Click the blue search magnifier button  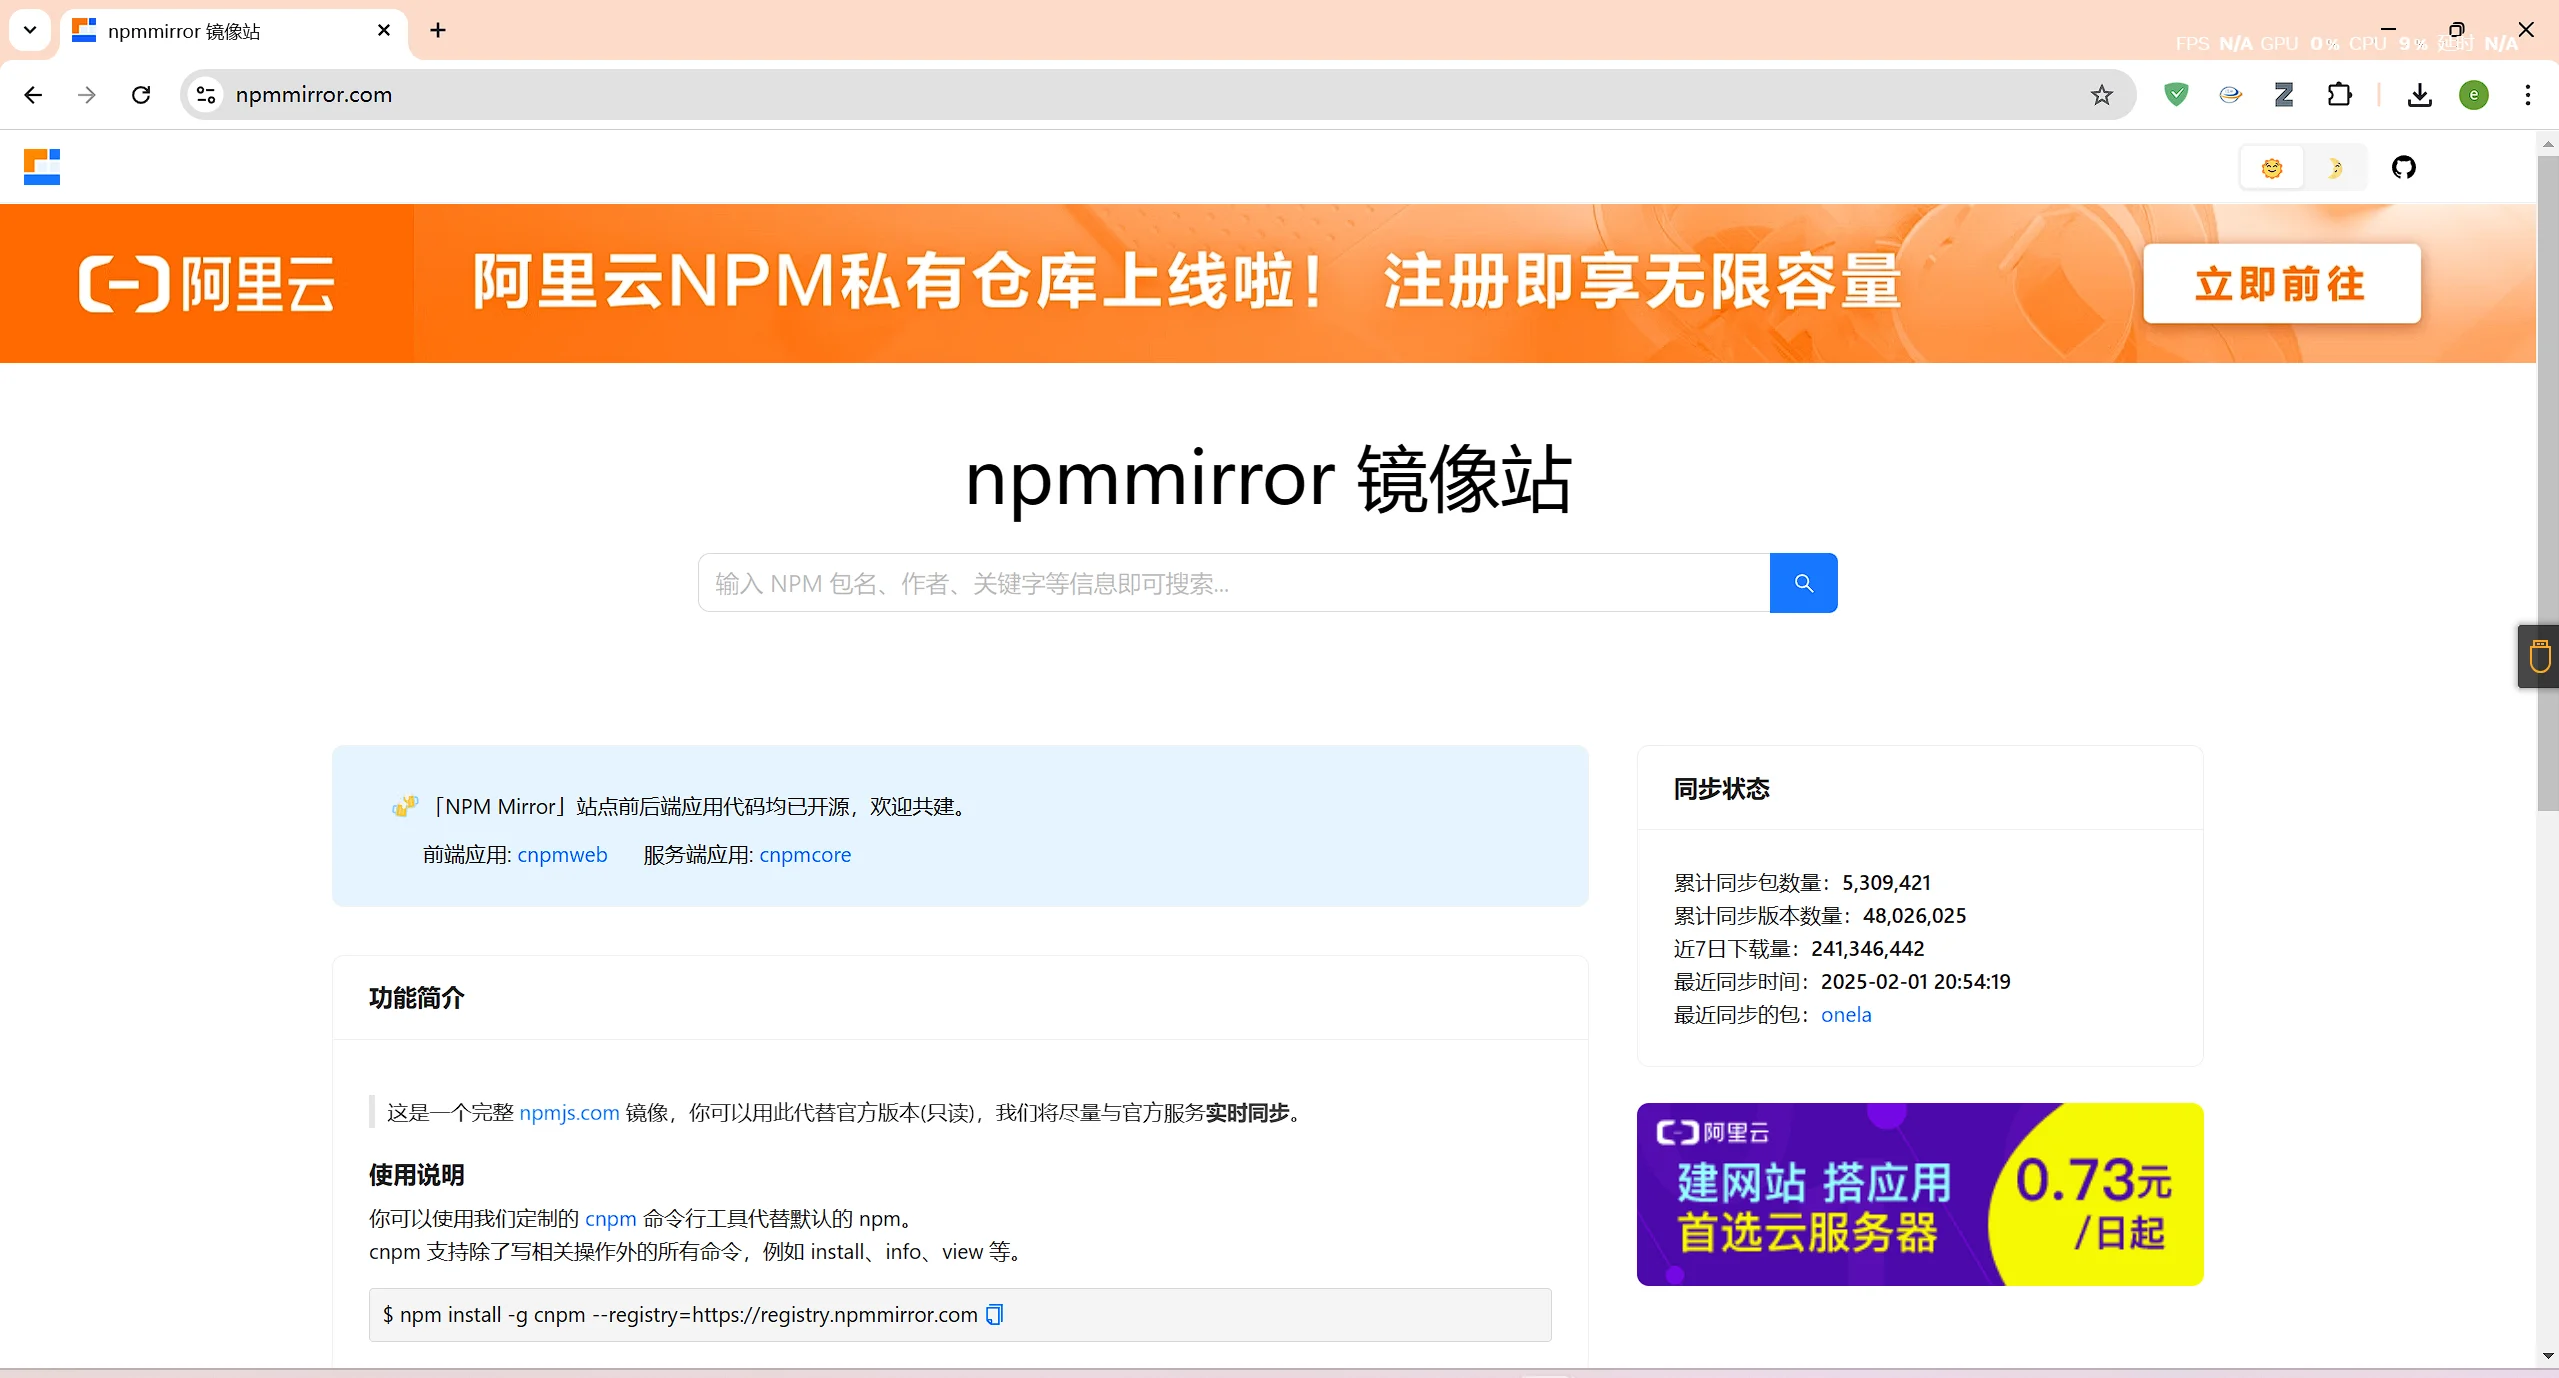coord(1802,583)
